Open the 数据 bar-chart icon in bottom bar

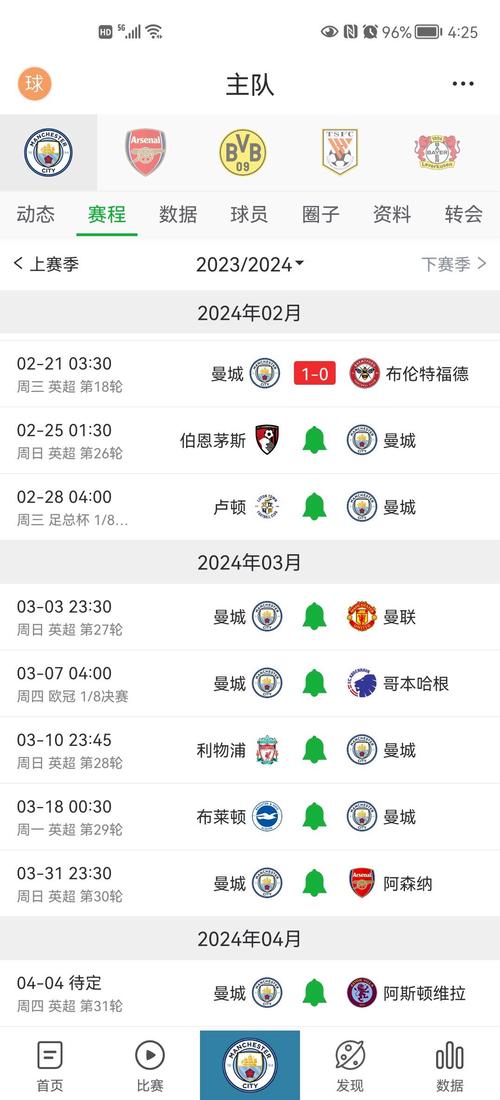[x=450, y=1066]
